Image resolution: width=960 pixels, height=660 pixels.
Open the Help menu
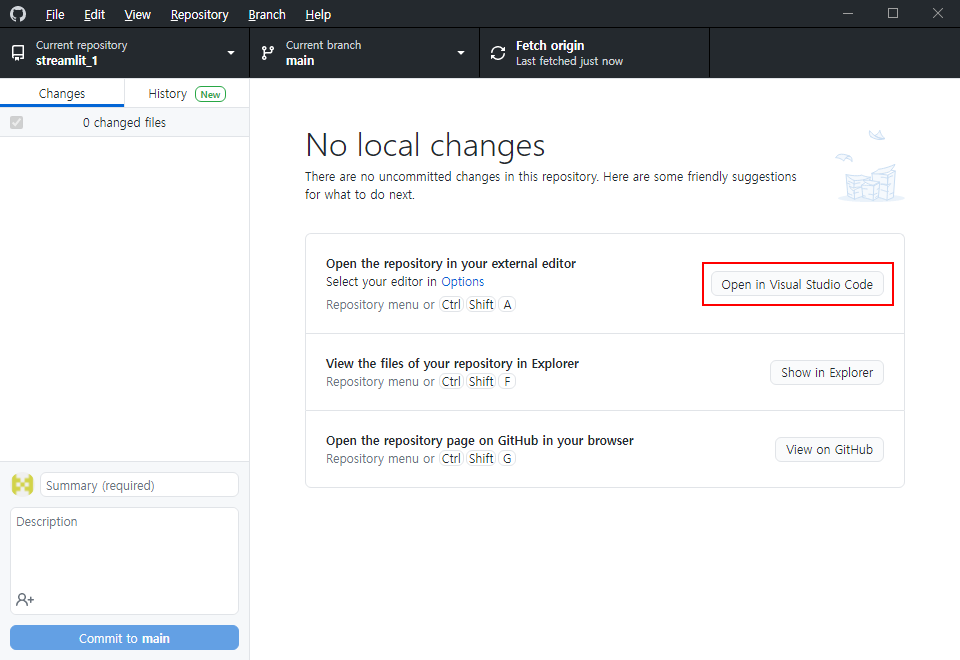tap(318, 14)
